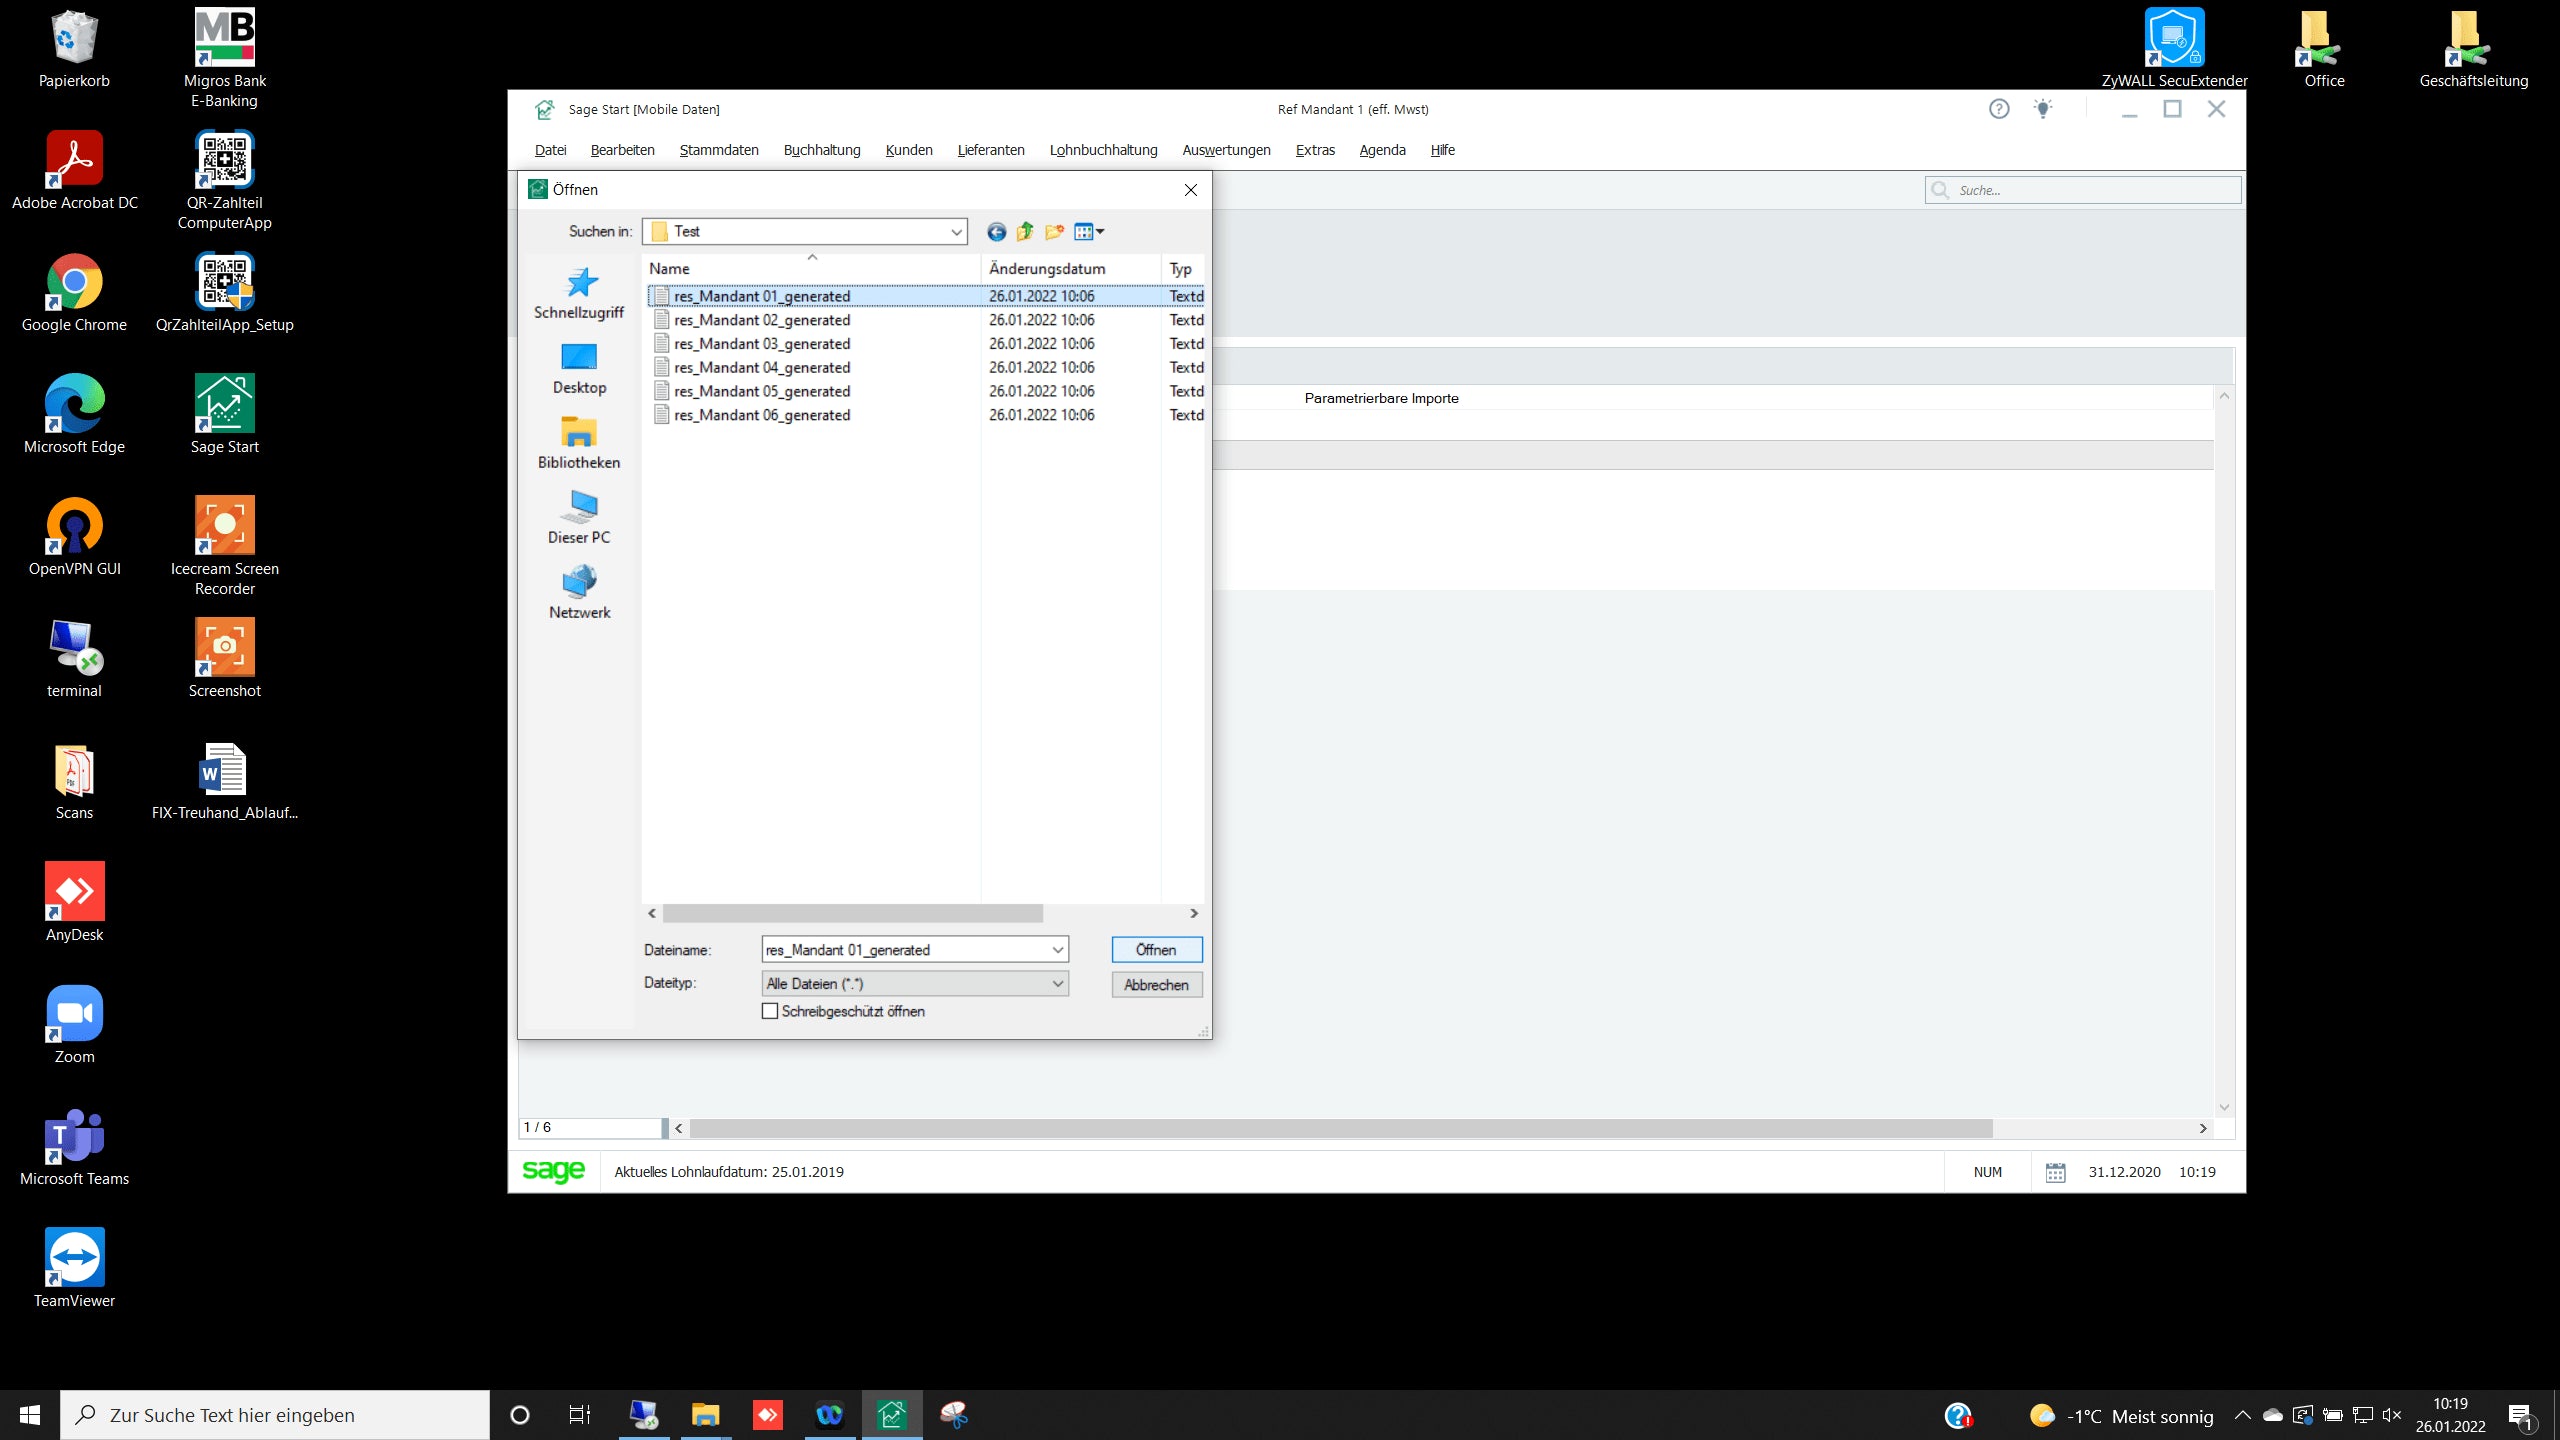Click the help question mark icon in title bar
Viewport: 2560px width, 1440px height.
point(1998,109)
